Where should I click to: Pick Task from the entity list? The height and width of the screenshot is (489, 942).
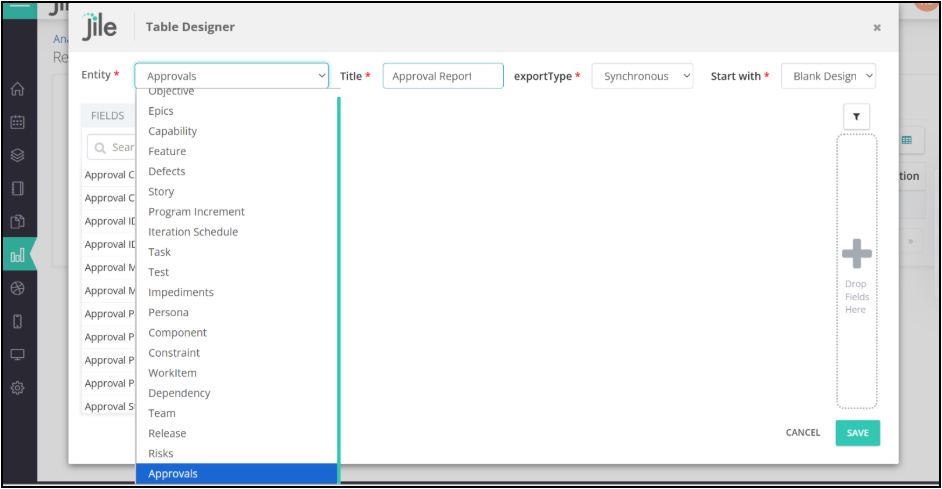pyautogui.click(x=236, y=252)
